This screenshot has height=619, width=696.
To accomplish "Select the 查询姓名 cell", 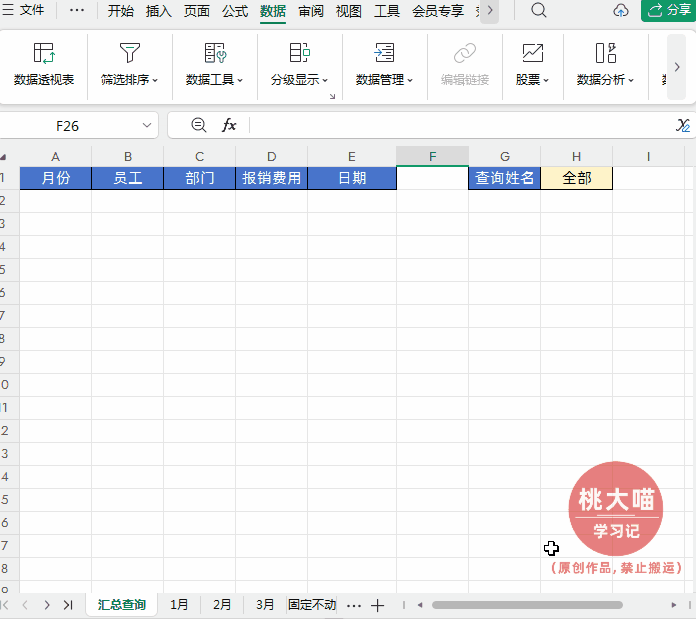I will coord(505,178).
